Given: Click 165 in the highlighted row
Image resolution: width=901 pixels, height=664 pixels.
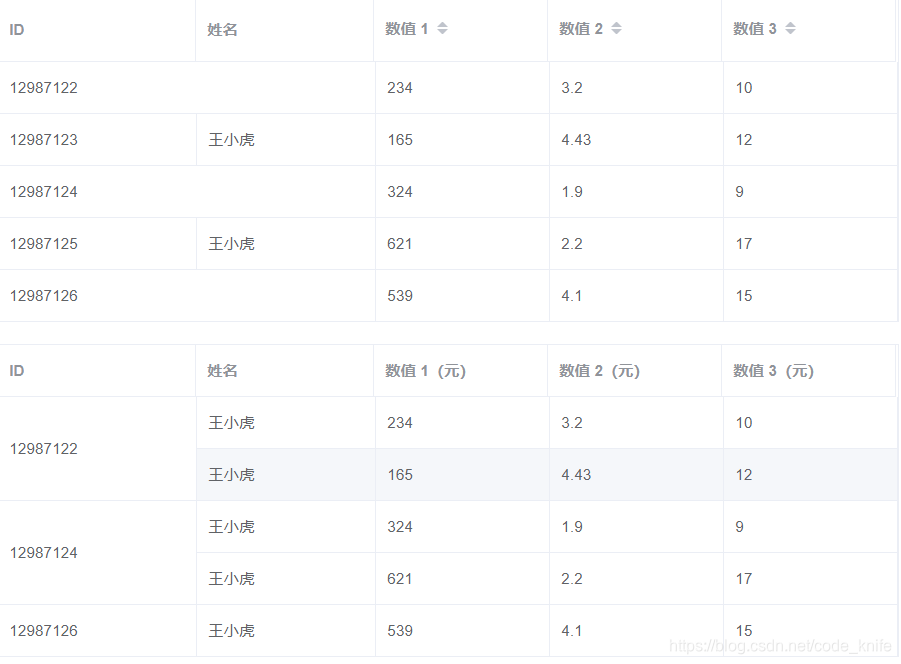Looking at the screenshot, I should (x=400, y=474).
